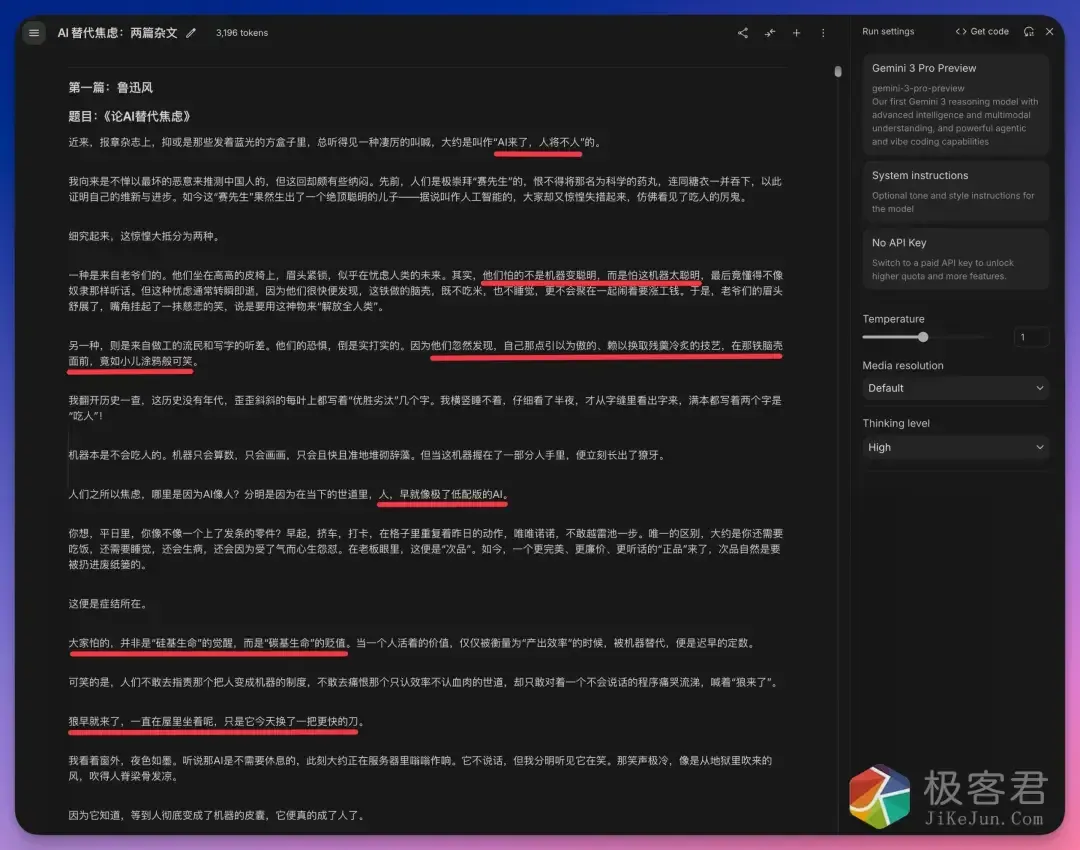Open compare mode with the arrows icon
Screen dimensions: 1080x850
point(769,32)
